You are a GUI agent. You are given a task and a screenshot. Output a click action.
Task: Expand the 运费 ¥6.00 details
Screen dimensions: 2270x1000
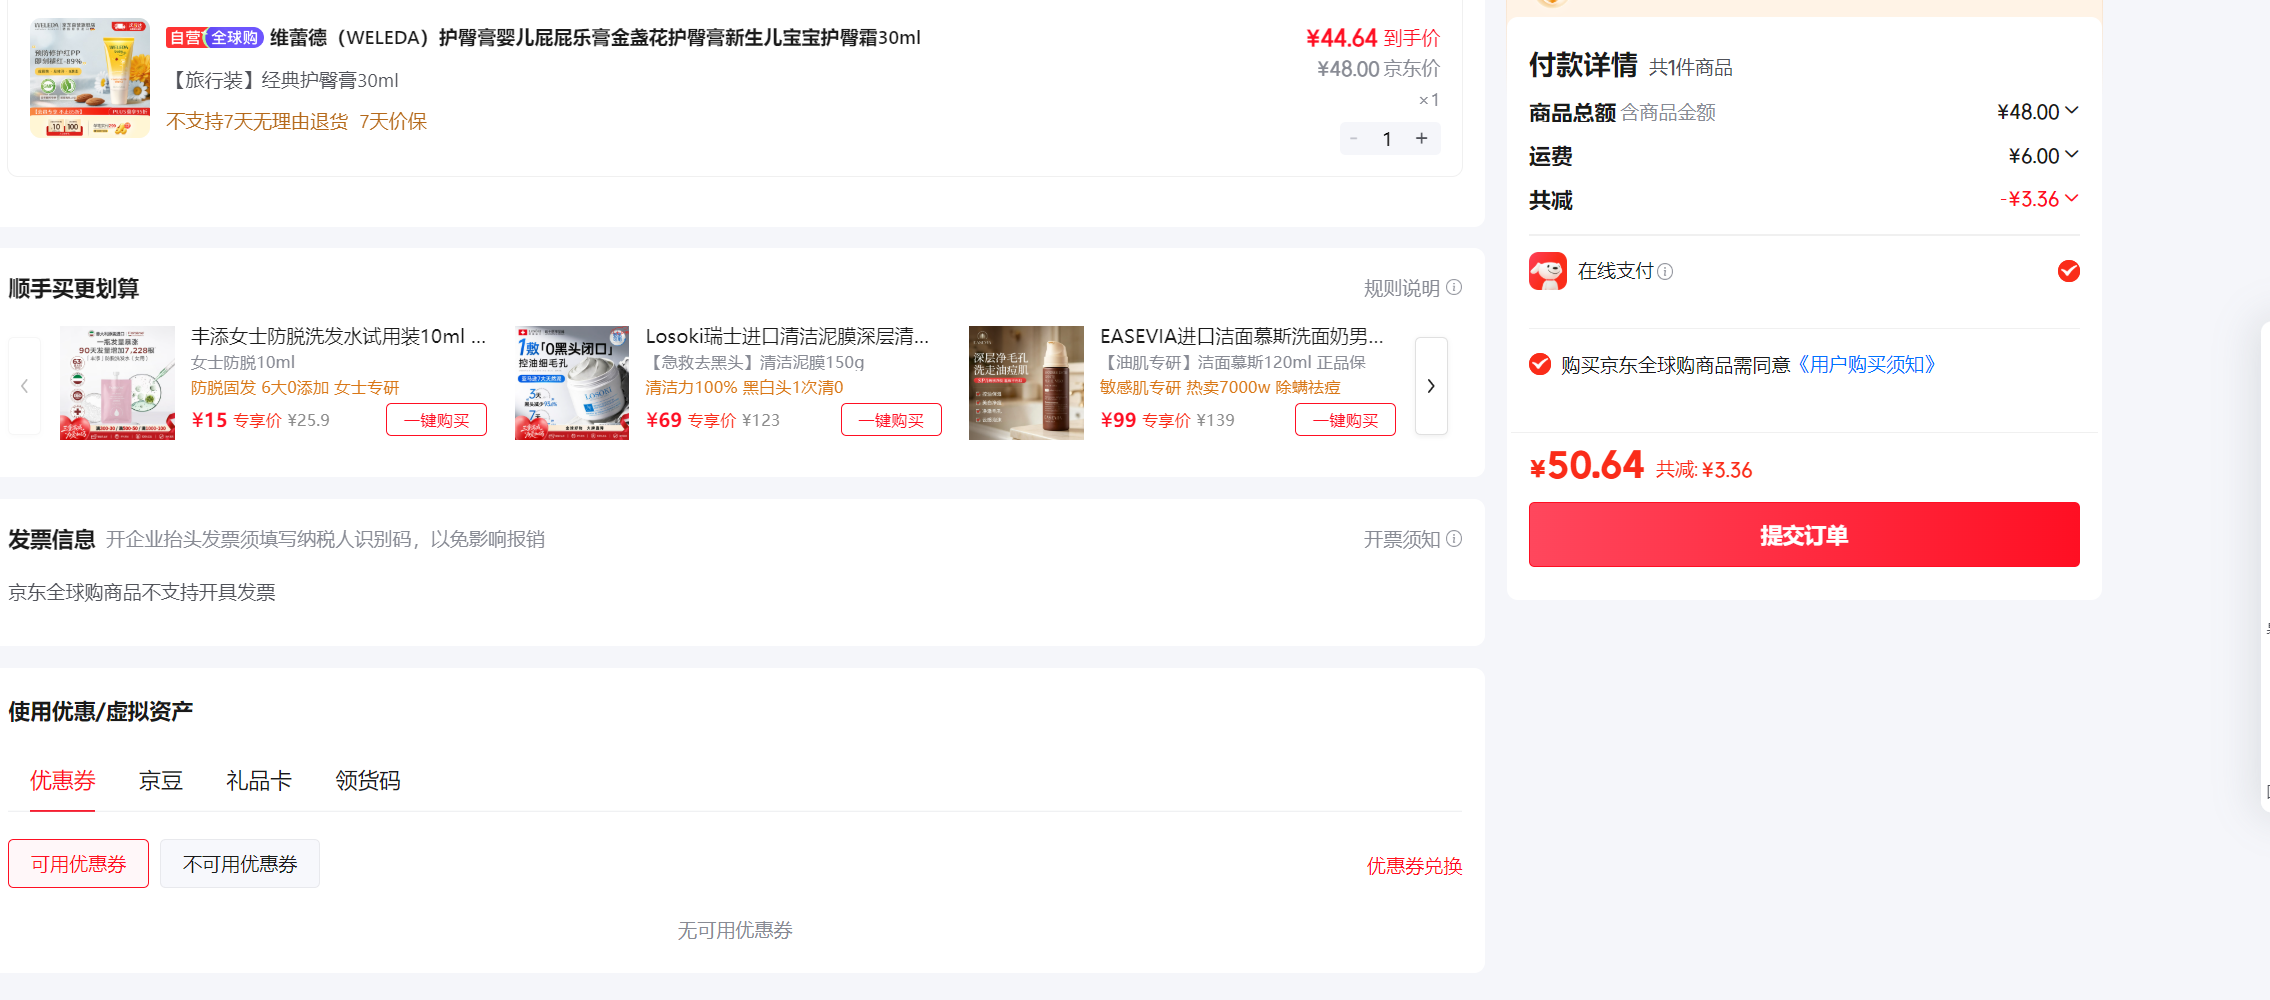2071,154
